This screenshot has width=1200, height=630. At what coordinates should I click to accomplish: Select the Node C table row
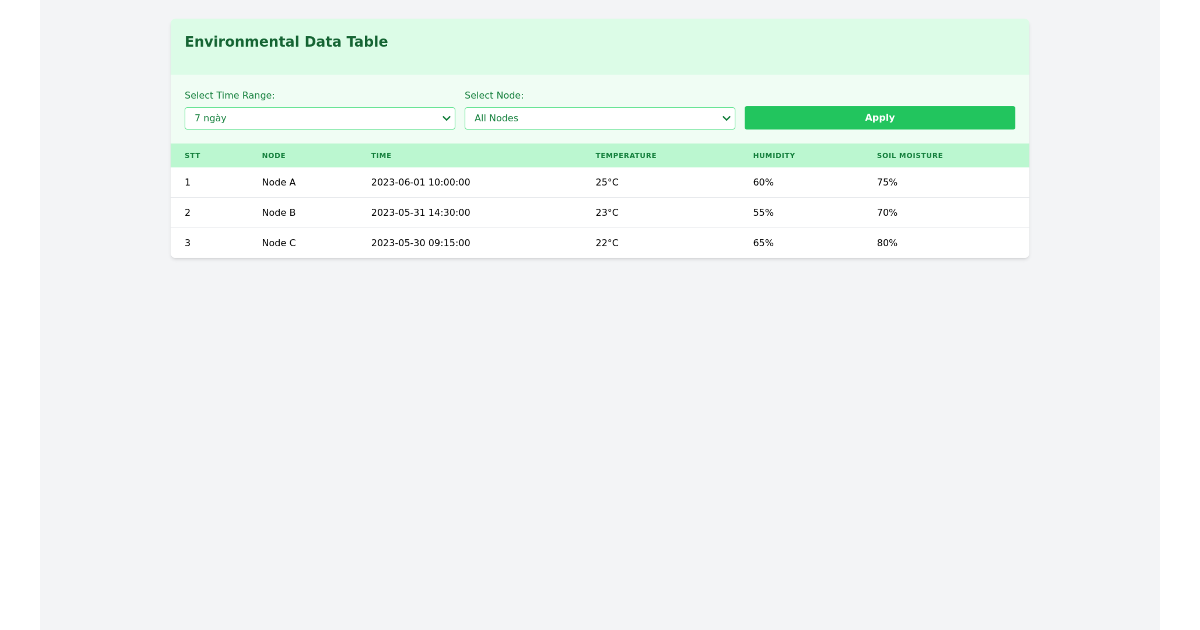600,242
